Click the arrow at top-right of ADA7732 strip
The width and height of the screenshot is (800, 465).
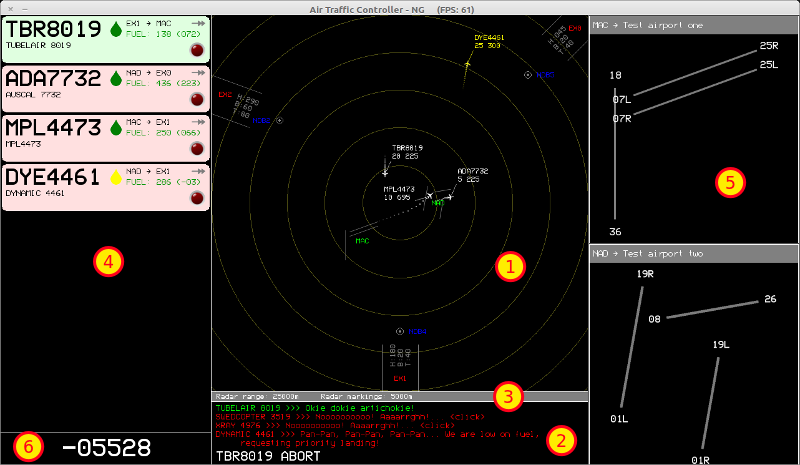pyautogui.click(x=198, y=71)
